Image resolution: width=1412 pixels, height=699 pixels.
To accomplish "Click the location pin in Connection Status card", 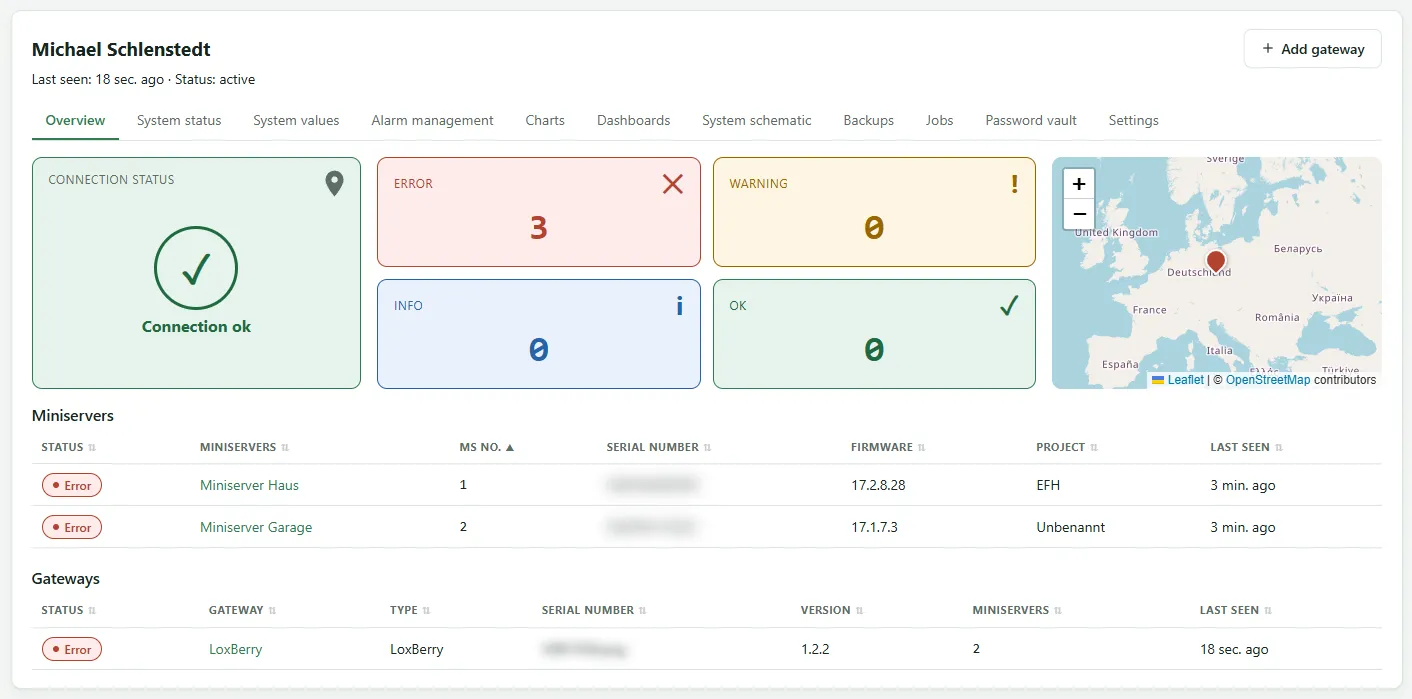I will 334,183.
